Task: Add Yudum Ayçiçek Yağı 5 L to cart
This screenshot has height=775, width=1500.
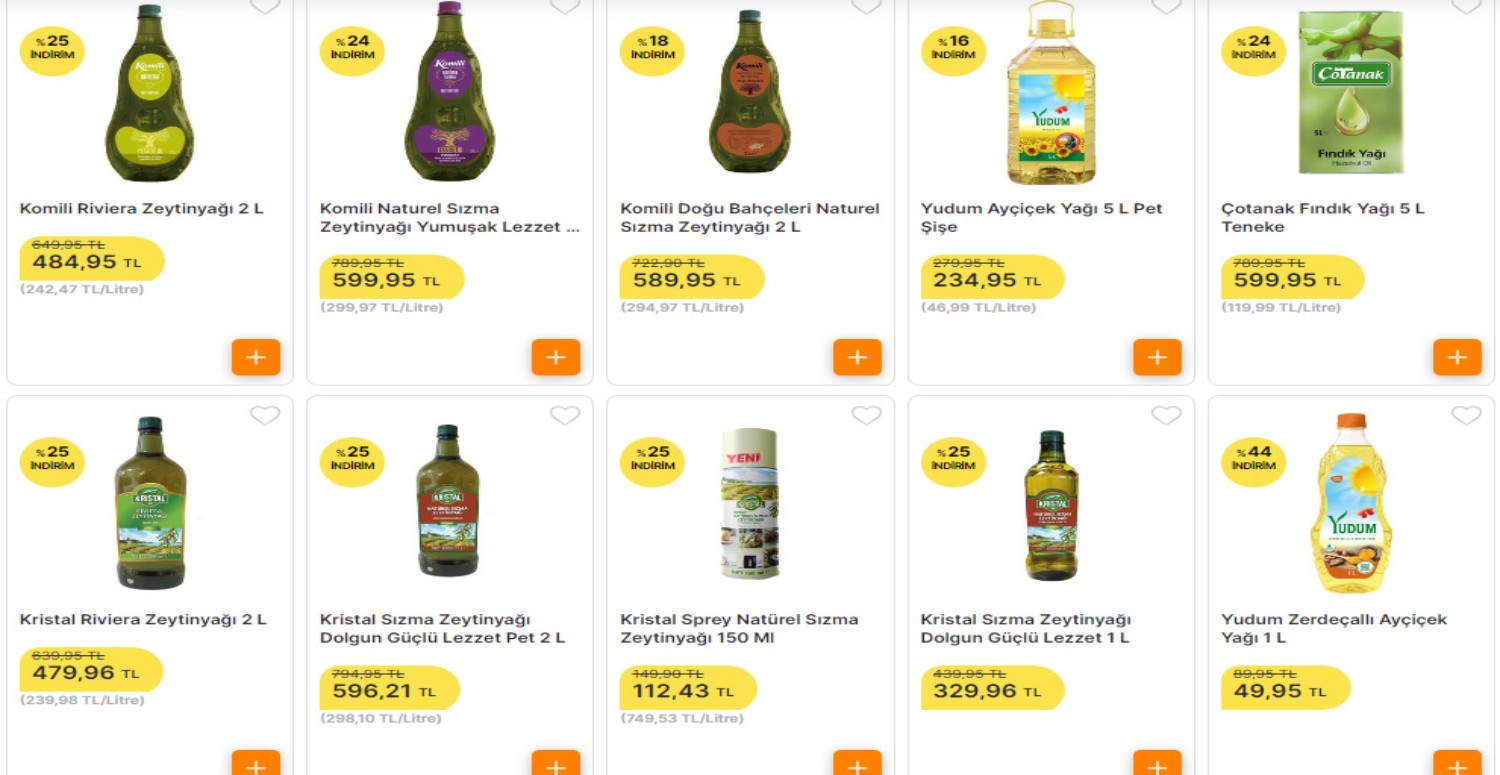Action: click(x=1157, y=357)
